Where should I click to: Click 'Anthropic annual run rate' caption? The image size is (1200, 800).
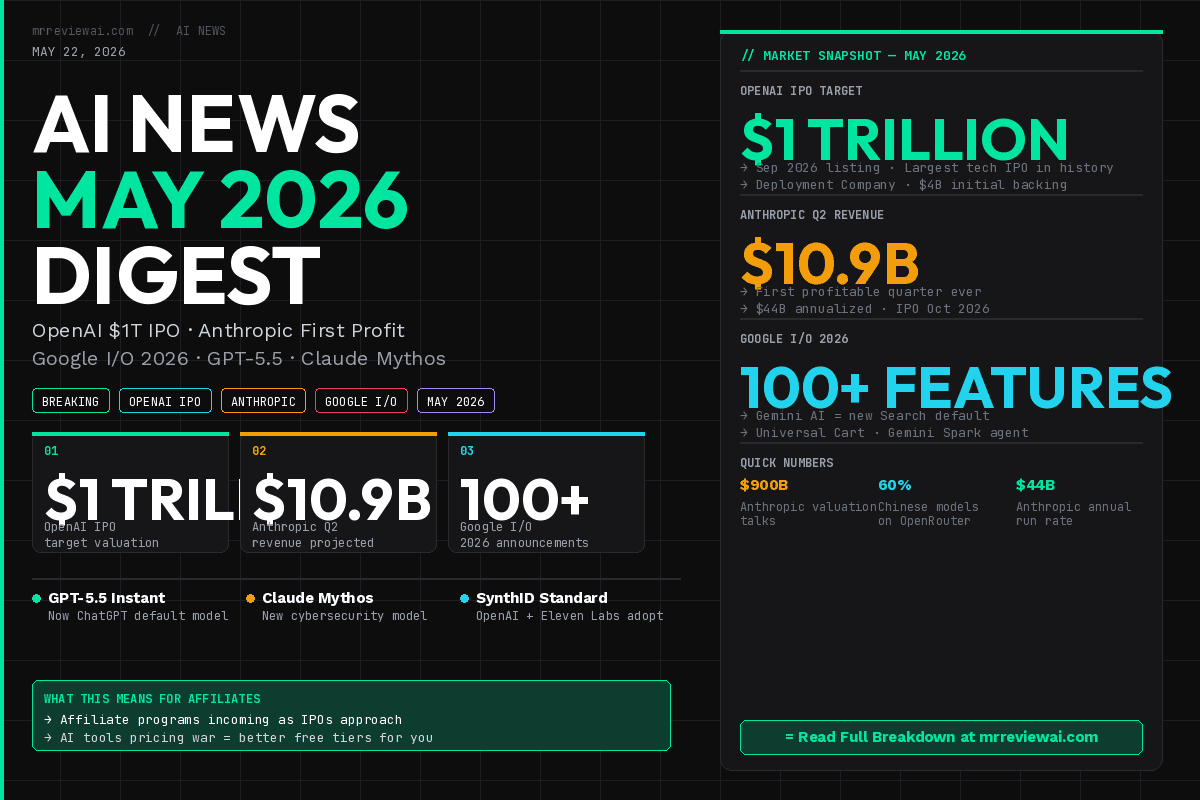point(1074,514)
